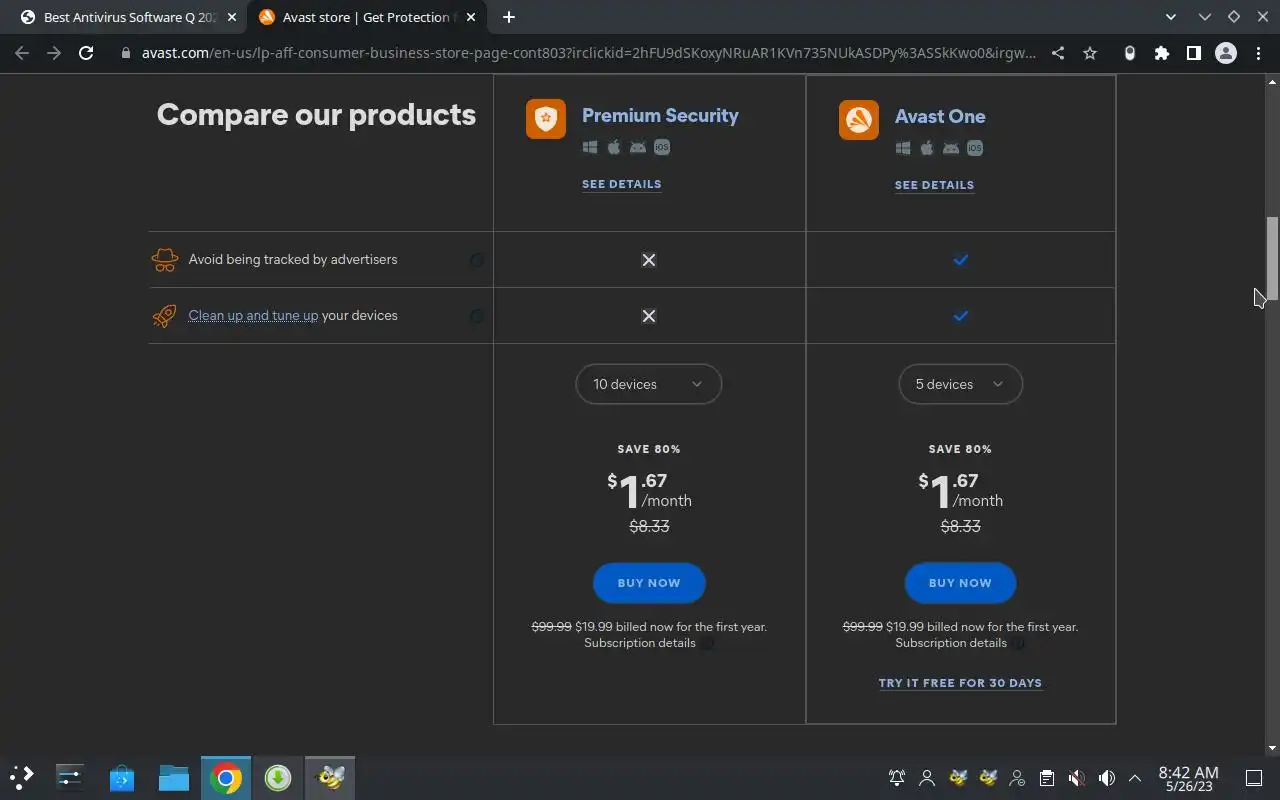
Task: Open the volume control tray icon
Action: 1106,777
